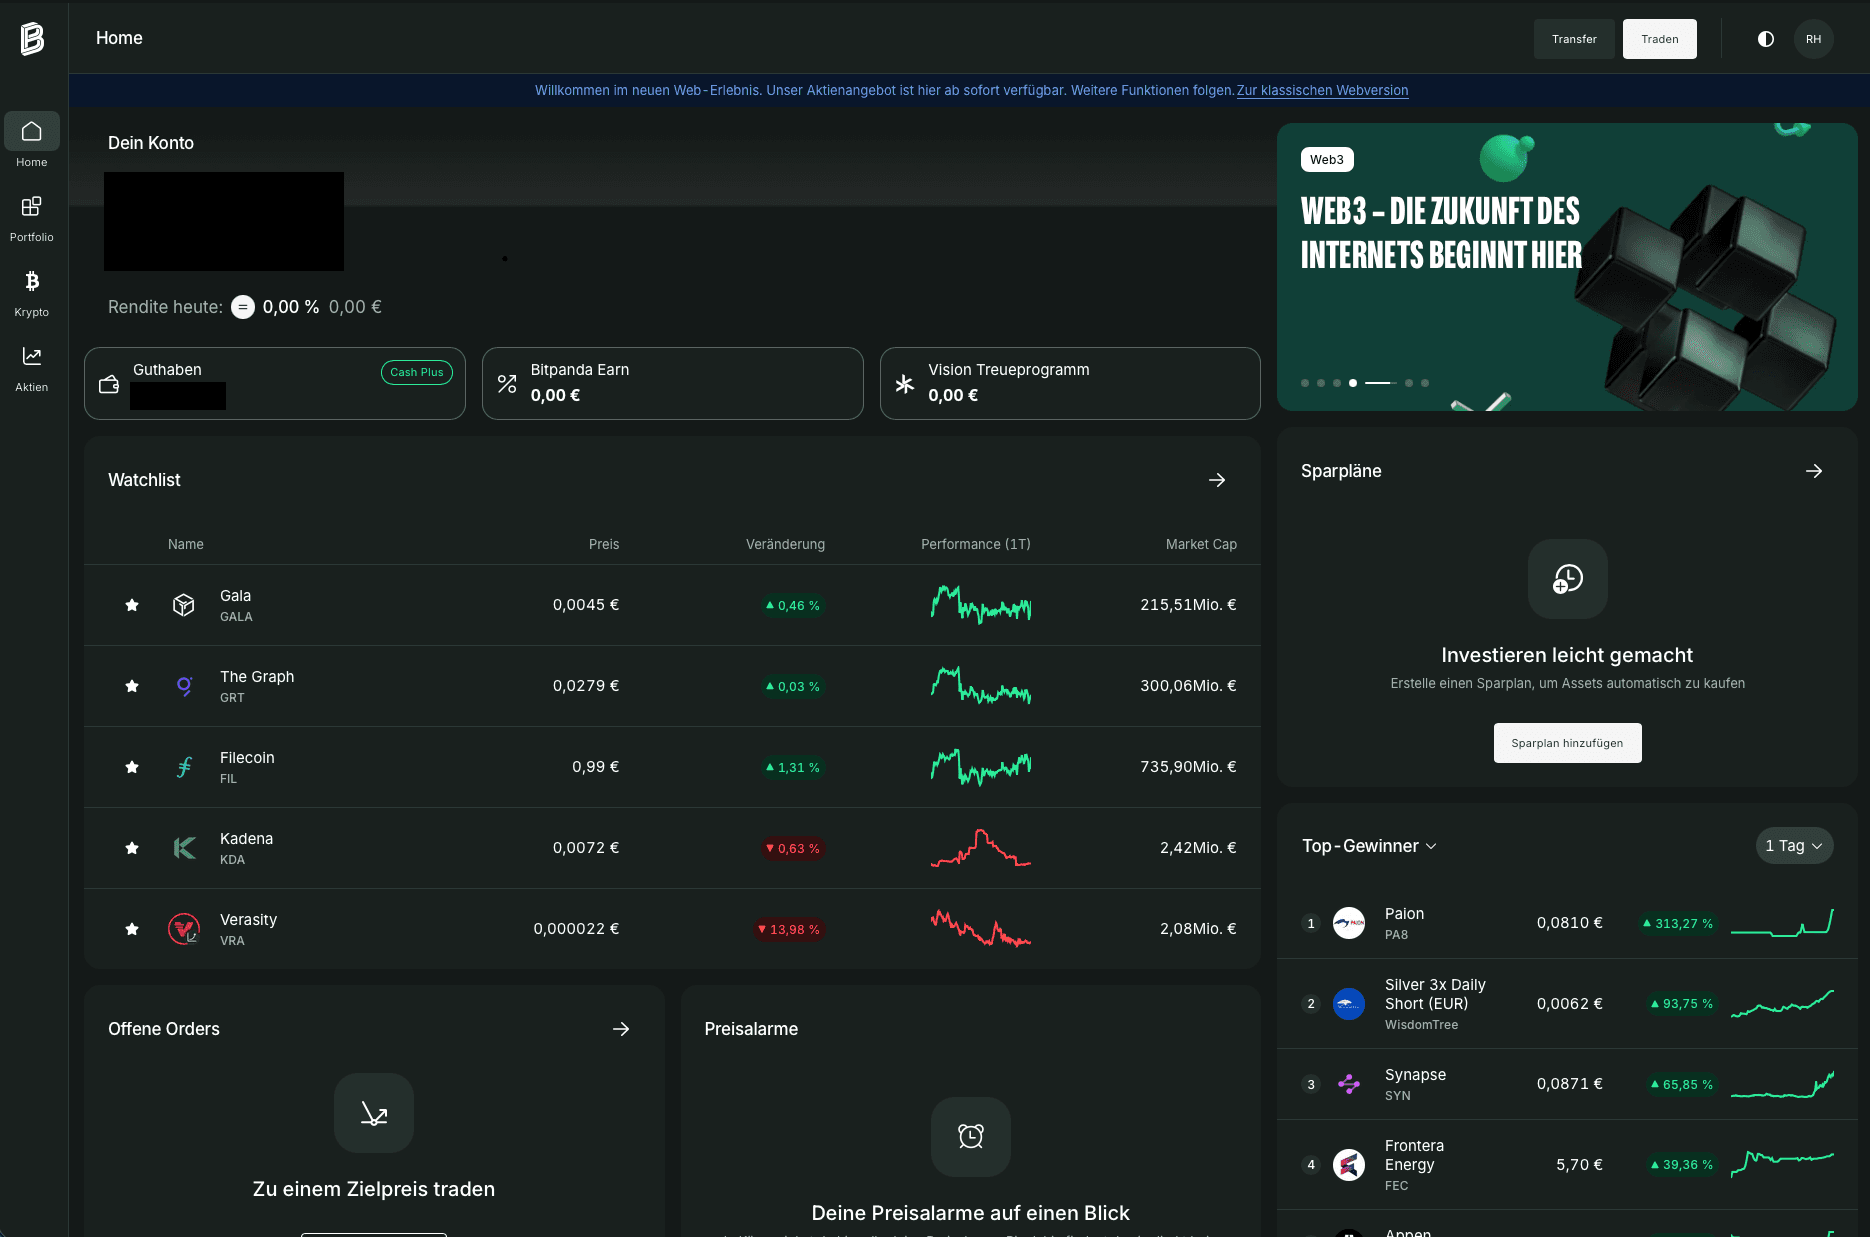
Task: Click the Filecoin coin icon
Action: click(x=184, y=767)
